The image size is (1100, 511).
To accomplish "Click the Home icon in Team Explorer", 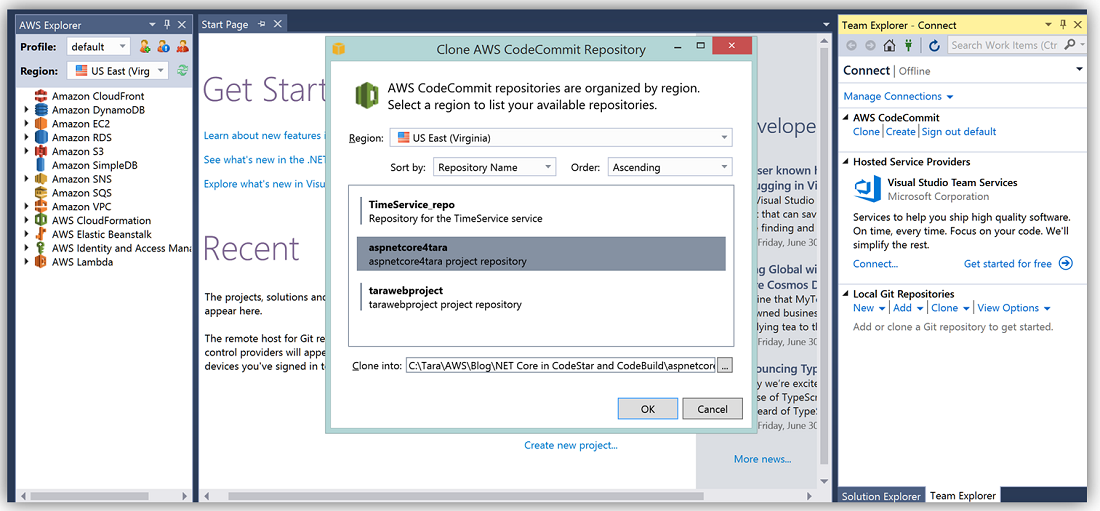I will pyautogui.click(x=889, y=45).
